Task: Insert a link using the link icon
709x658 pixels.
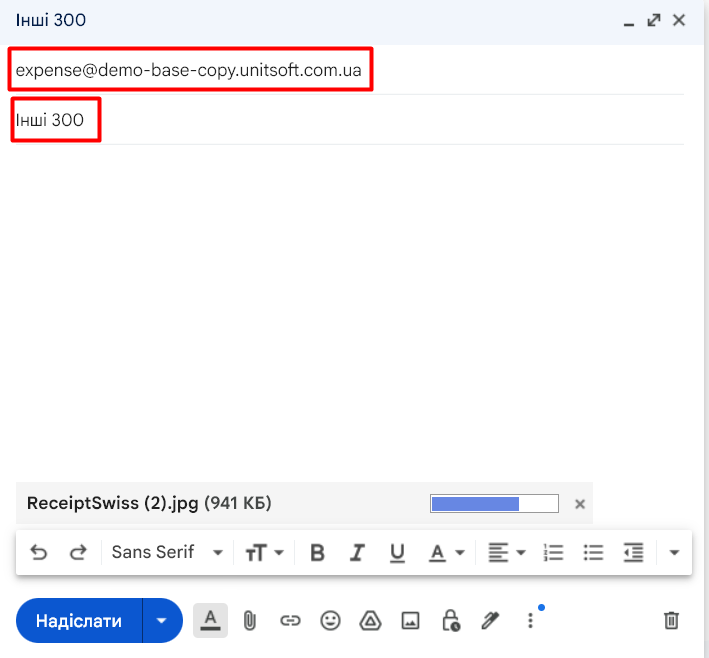Action: pos(290,621)
